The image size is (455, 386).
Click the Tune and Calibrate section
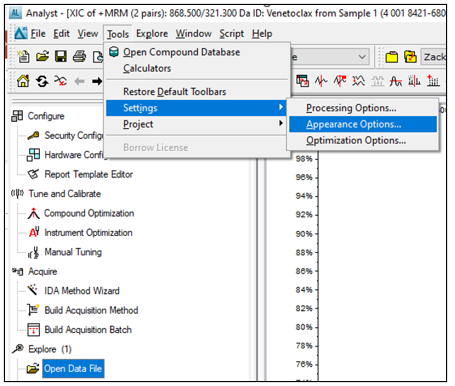(x=64, y=194)
